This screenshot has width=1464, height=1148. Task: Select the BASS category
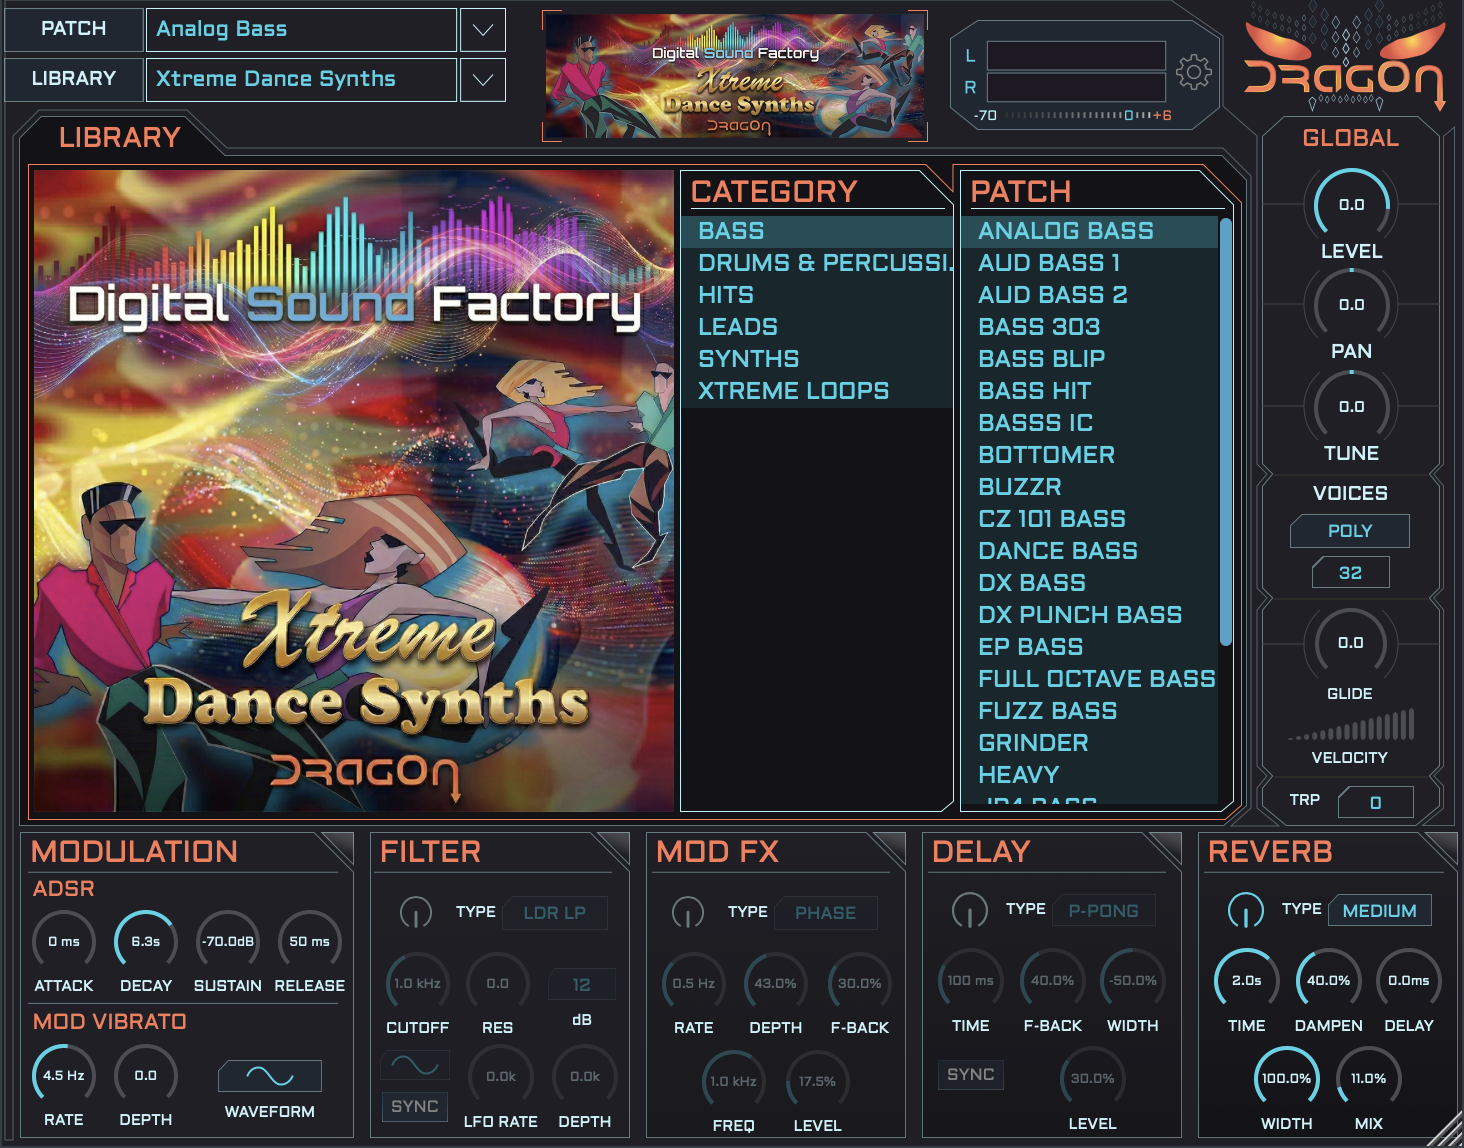pos(817,231)
